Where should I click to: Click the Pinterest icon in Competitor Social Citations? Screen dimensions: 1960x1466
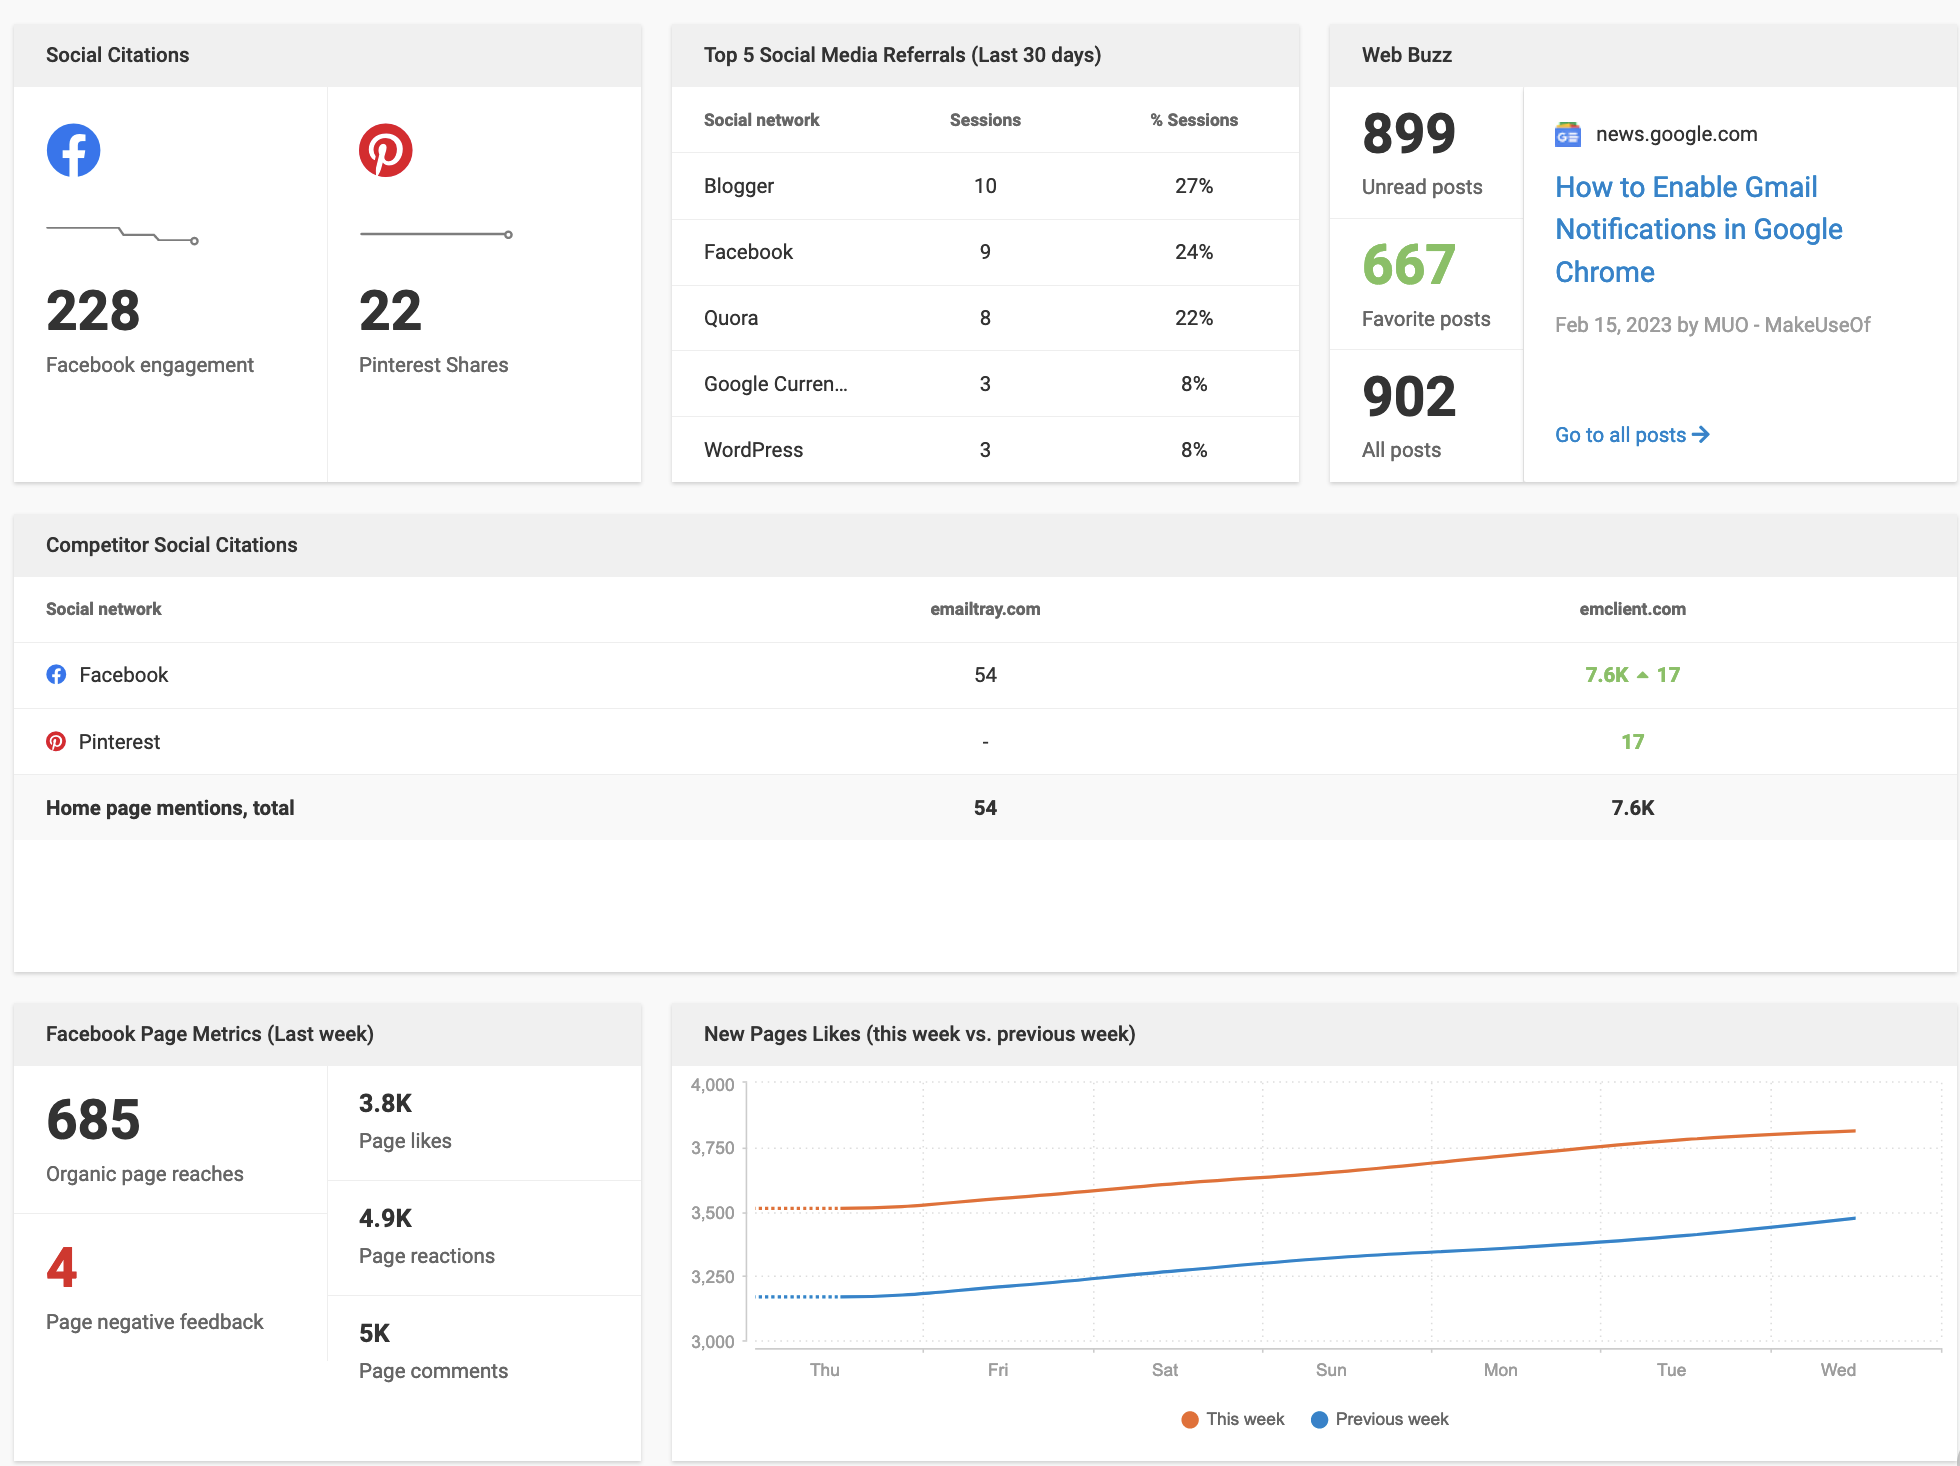point(57,741)
